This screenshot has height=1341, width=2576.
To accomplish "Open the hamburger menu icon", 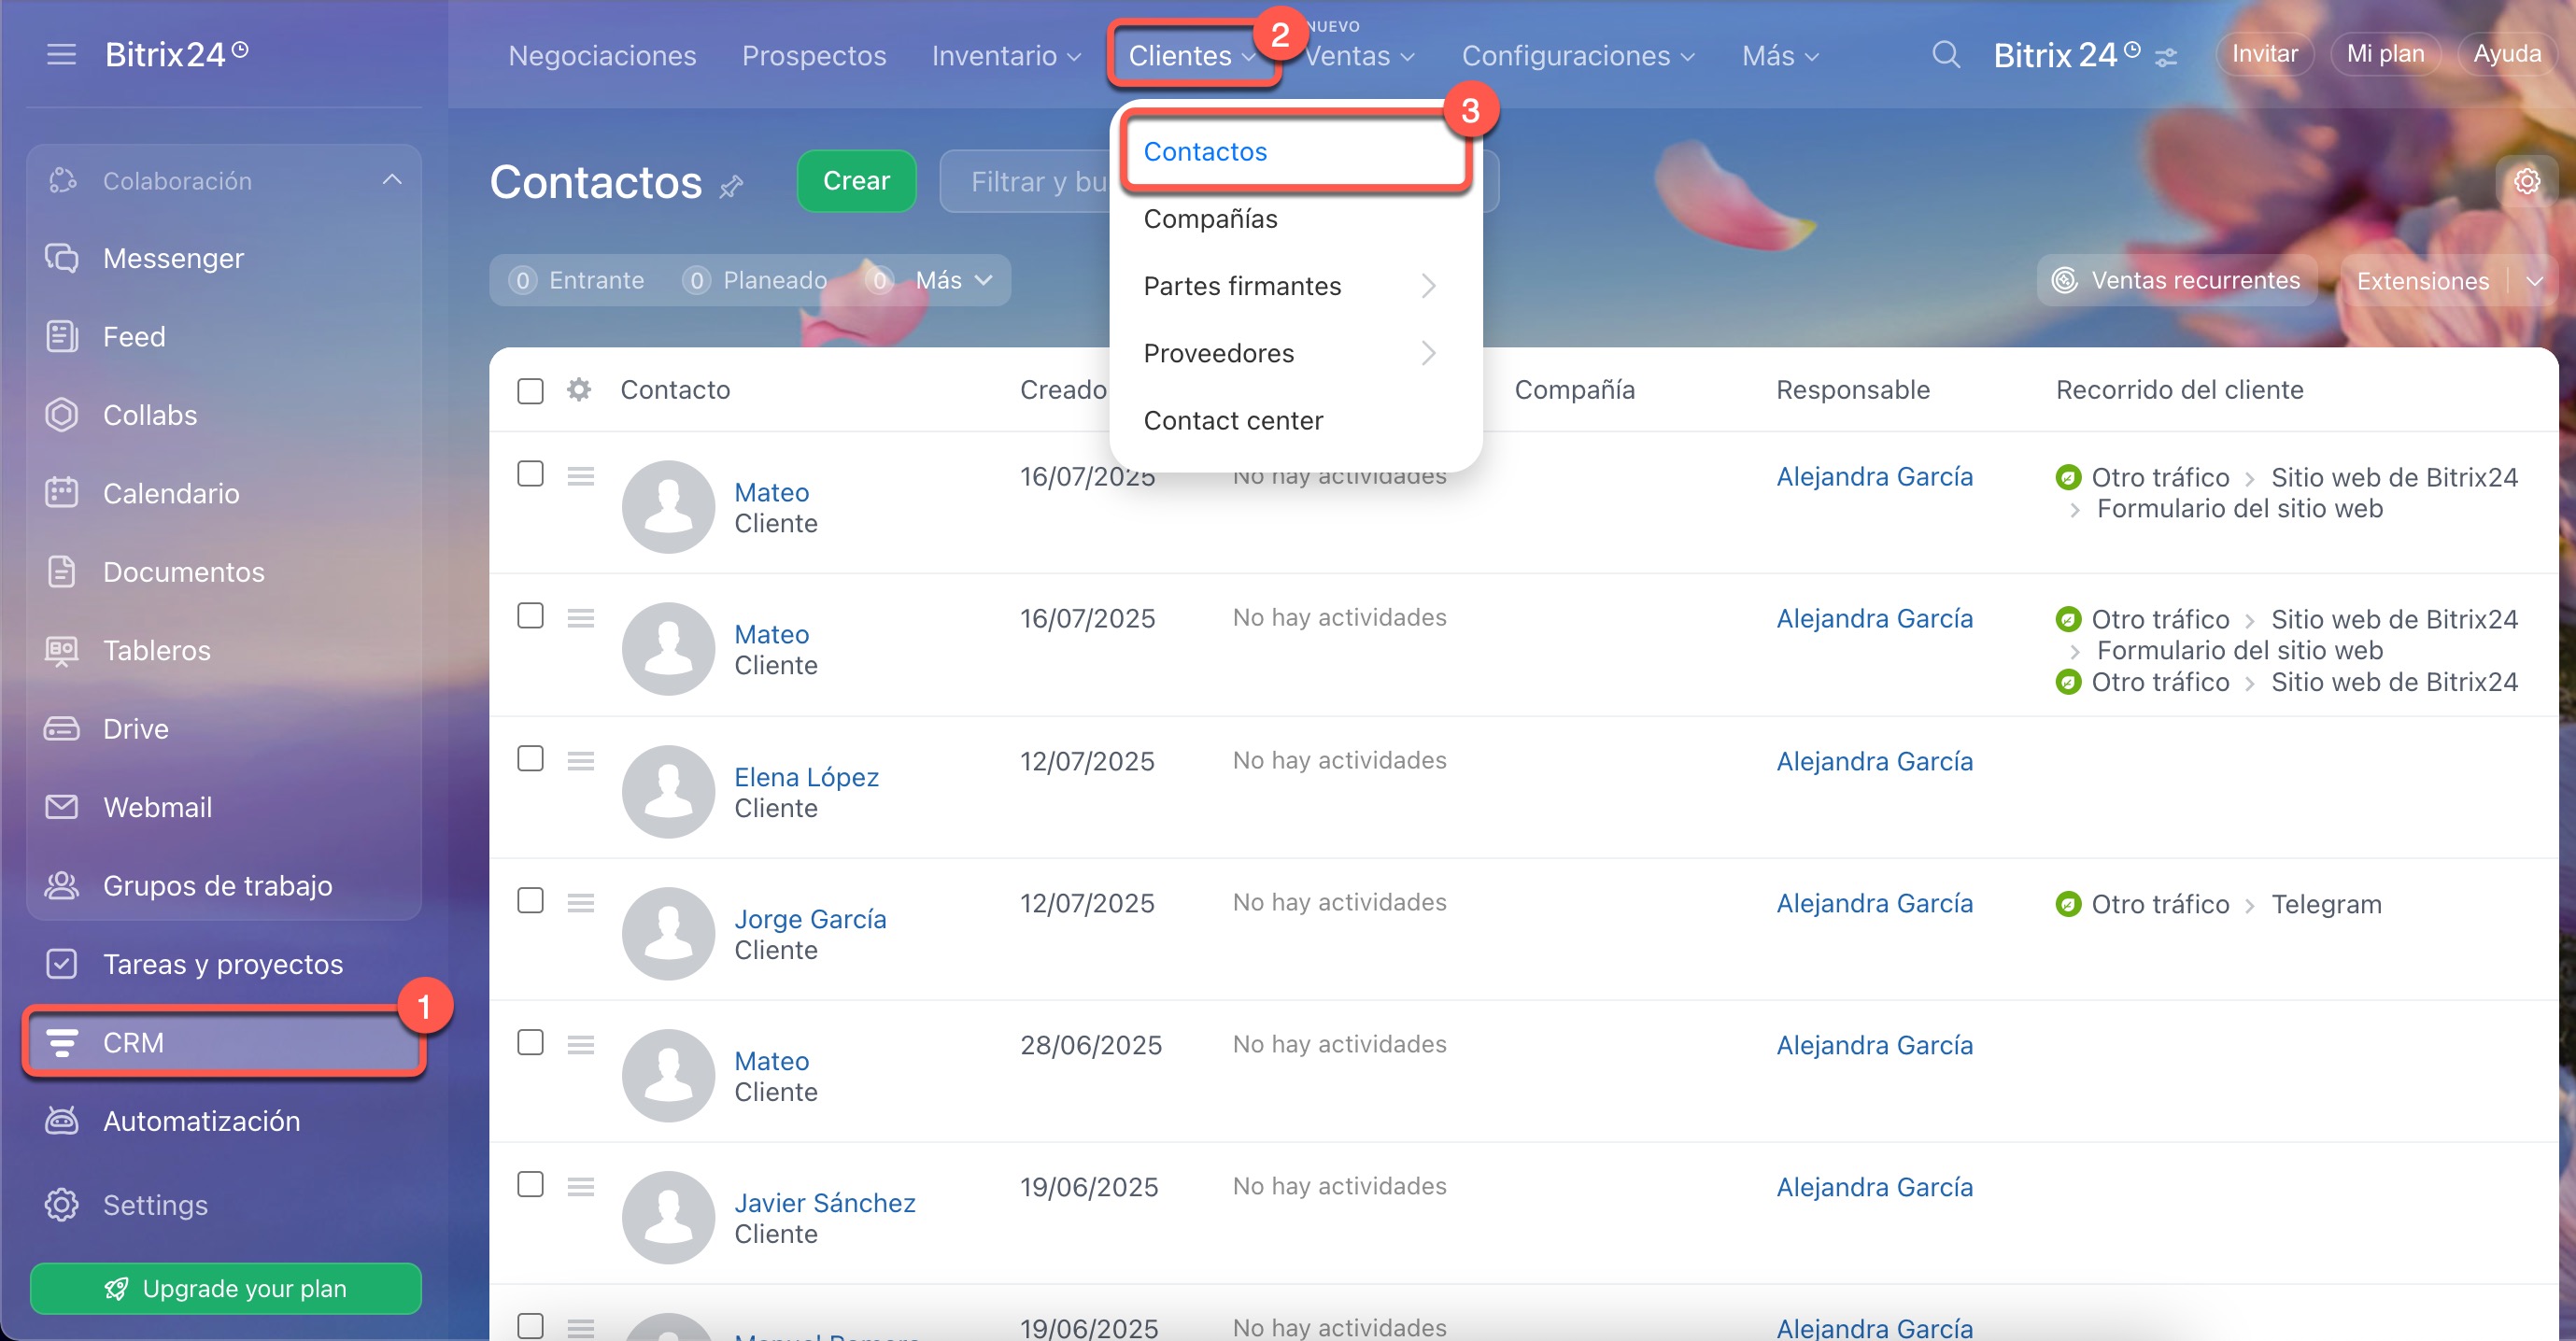I will (x=61, y=54).
